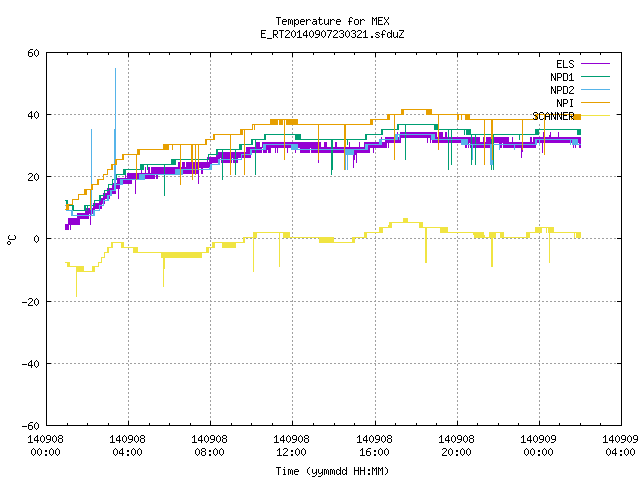
Task: Click the filename subtitle E_RT20140907230321.sfduZ
Action: (332, 34)
